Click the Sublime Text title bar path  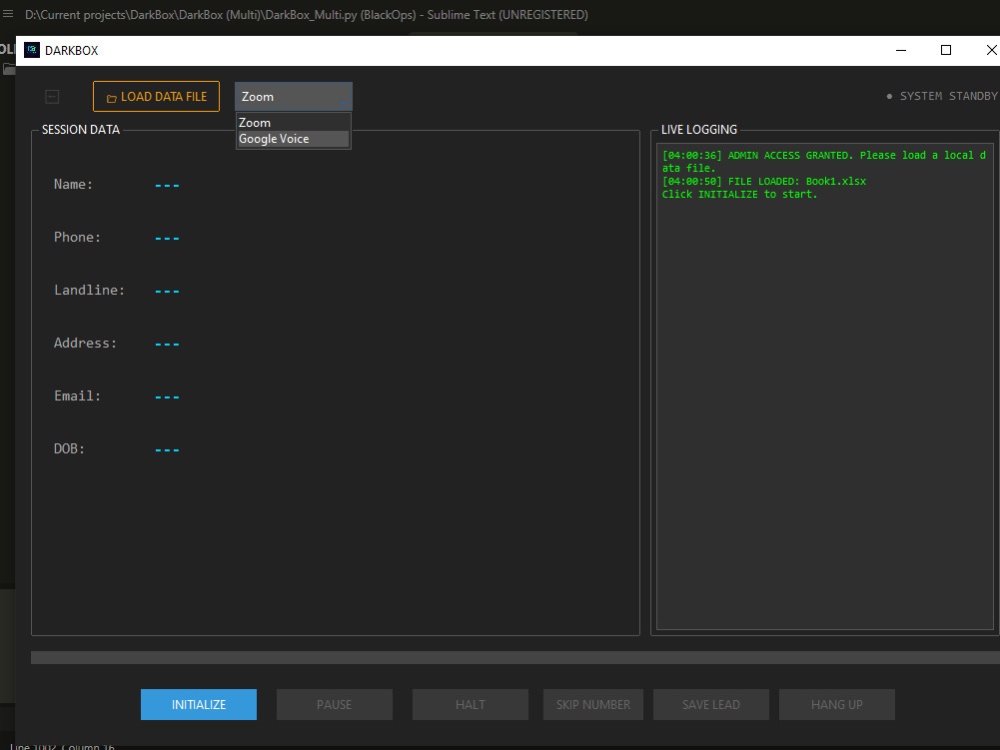pyautogui.click(x=306, y=15)
